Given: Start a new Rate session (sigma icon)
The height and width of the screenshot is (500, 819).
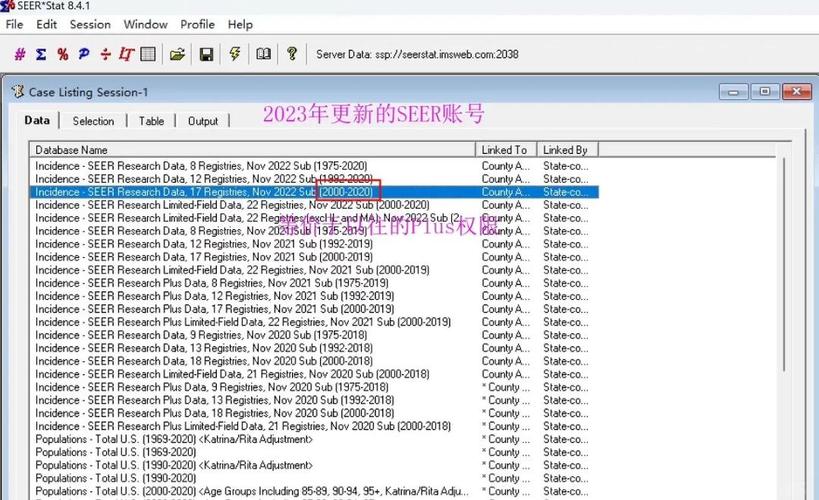Looking at the screenshot, I should 41,54.
